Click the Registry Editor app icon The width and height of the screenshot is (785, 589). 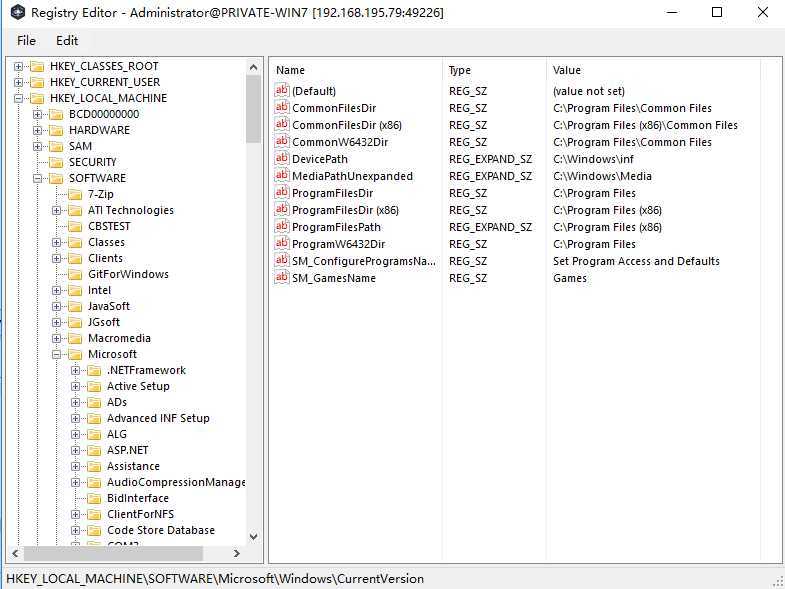tap(18, 12)
